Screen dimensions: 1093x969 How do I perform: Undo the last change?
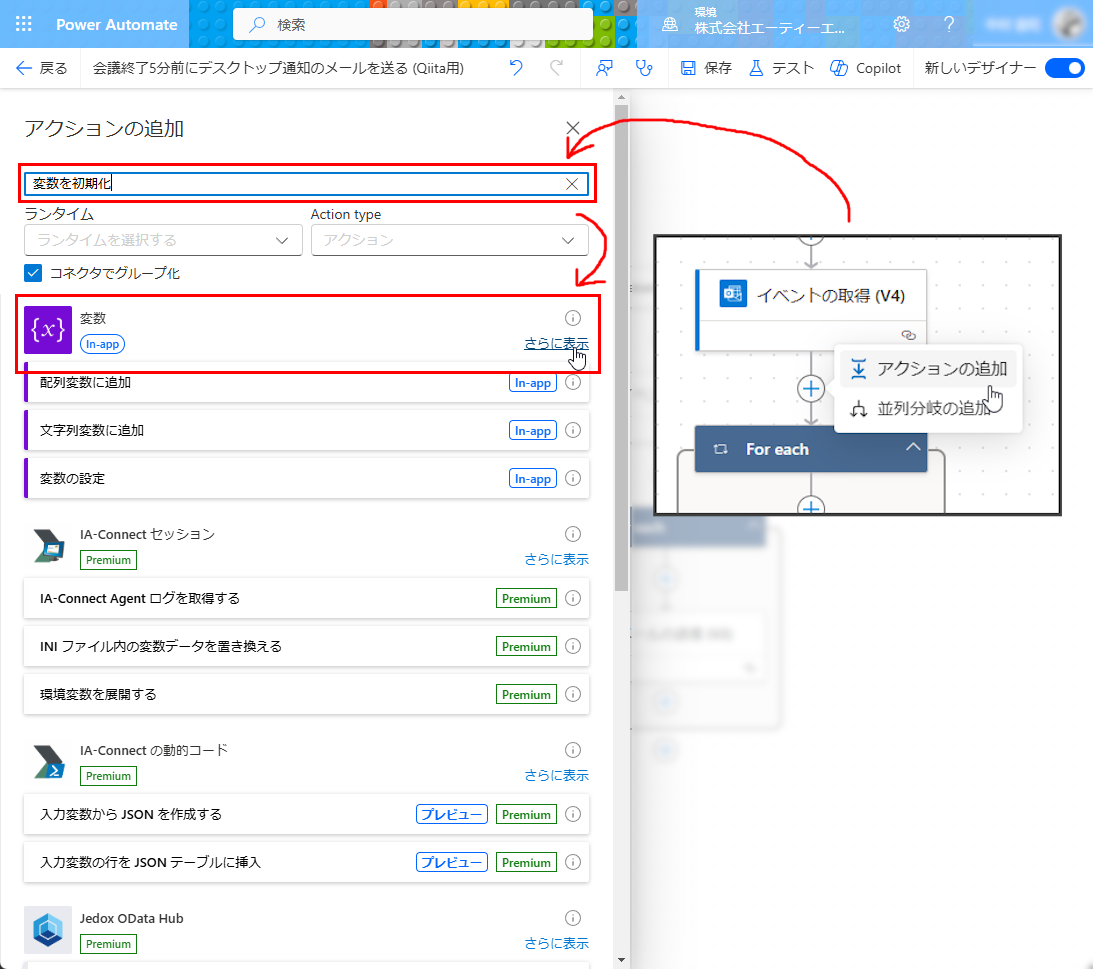coord(516,68)
